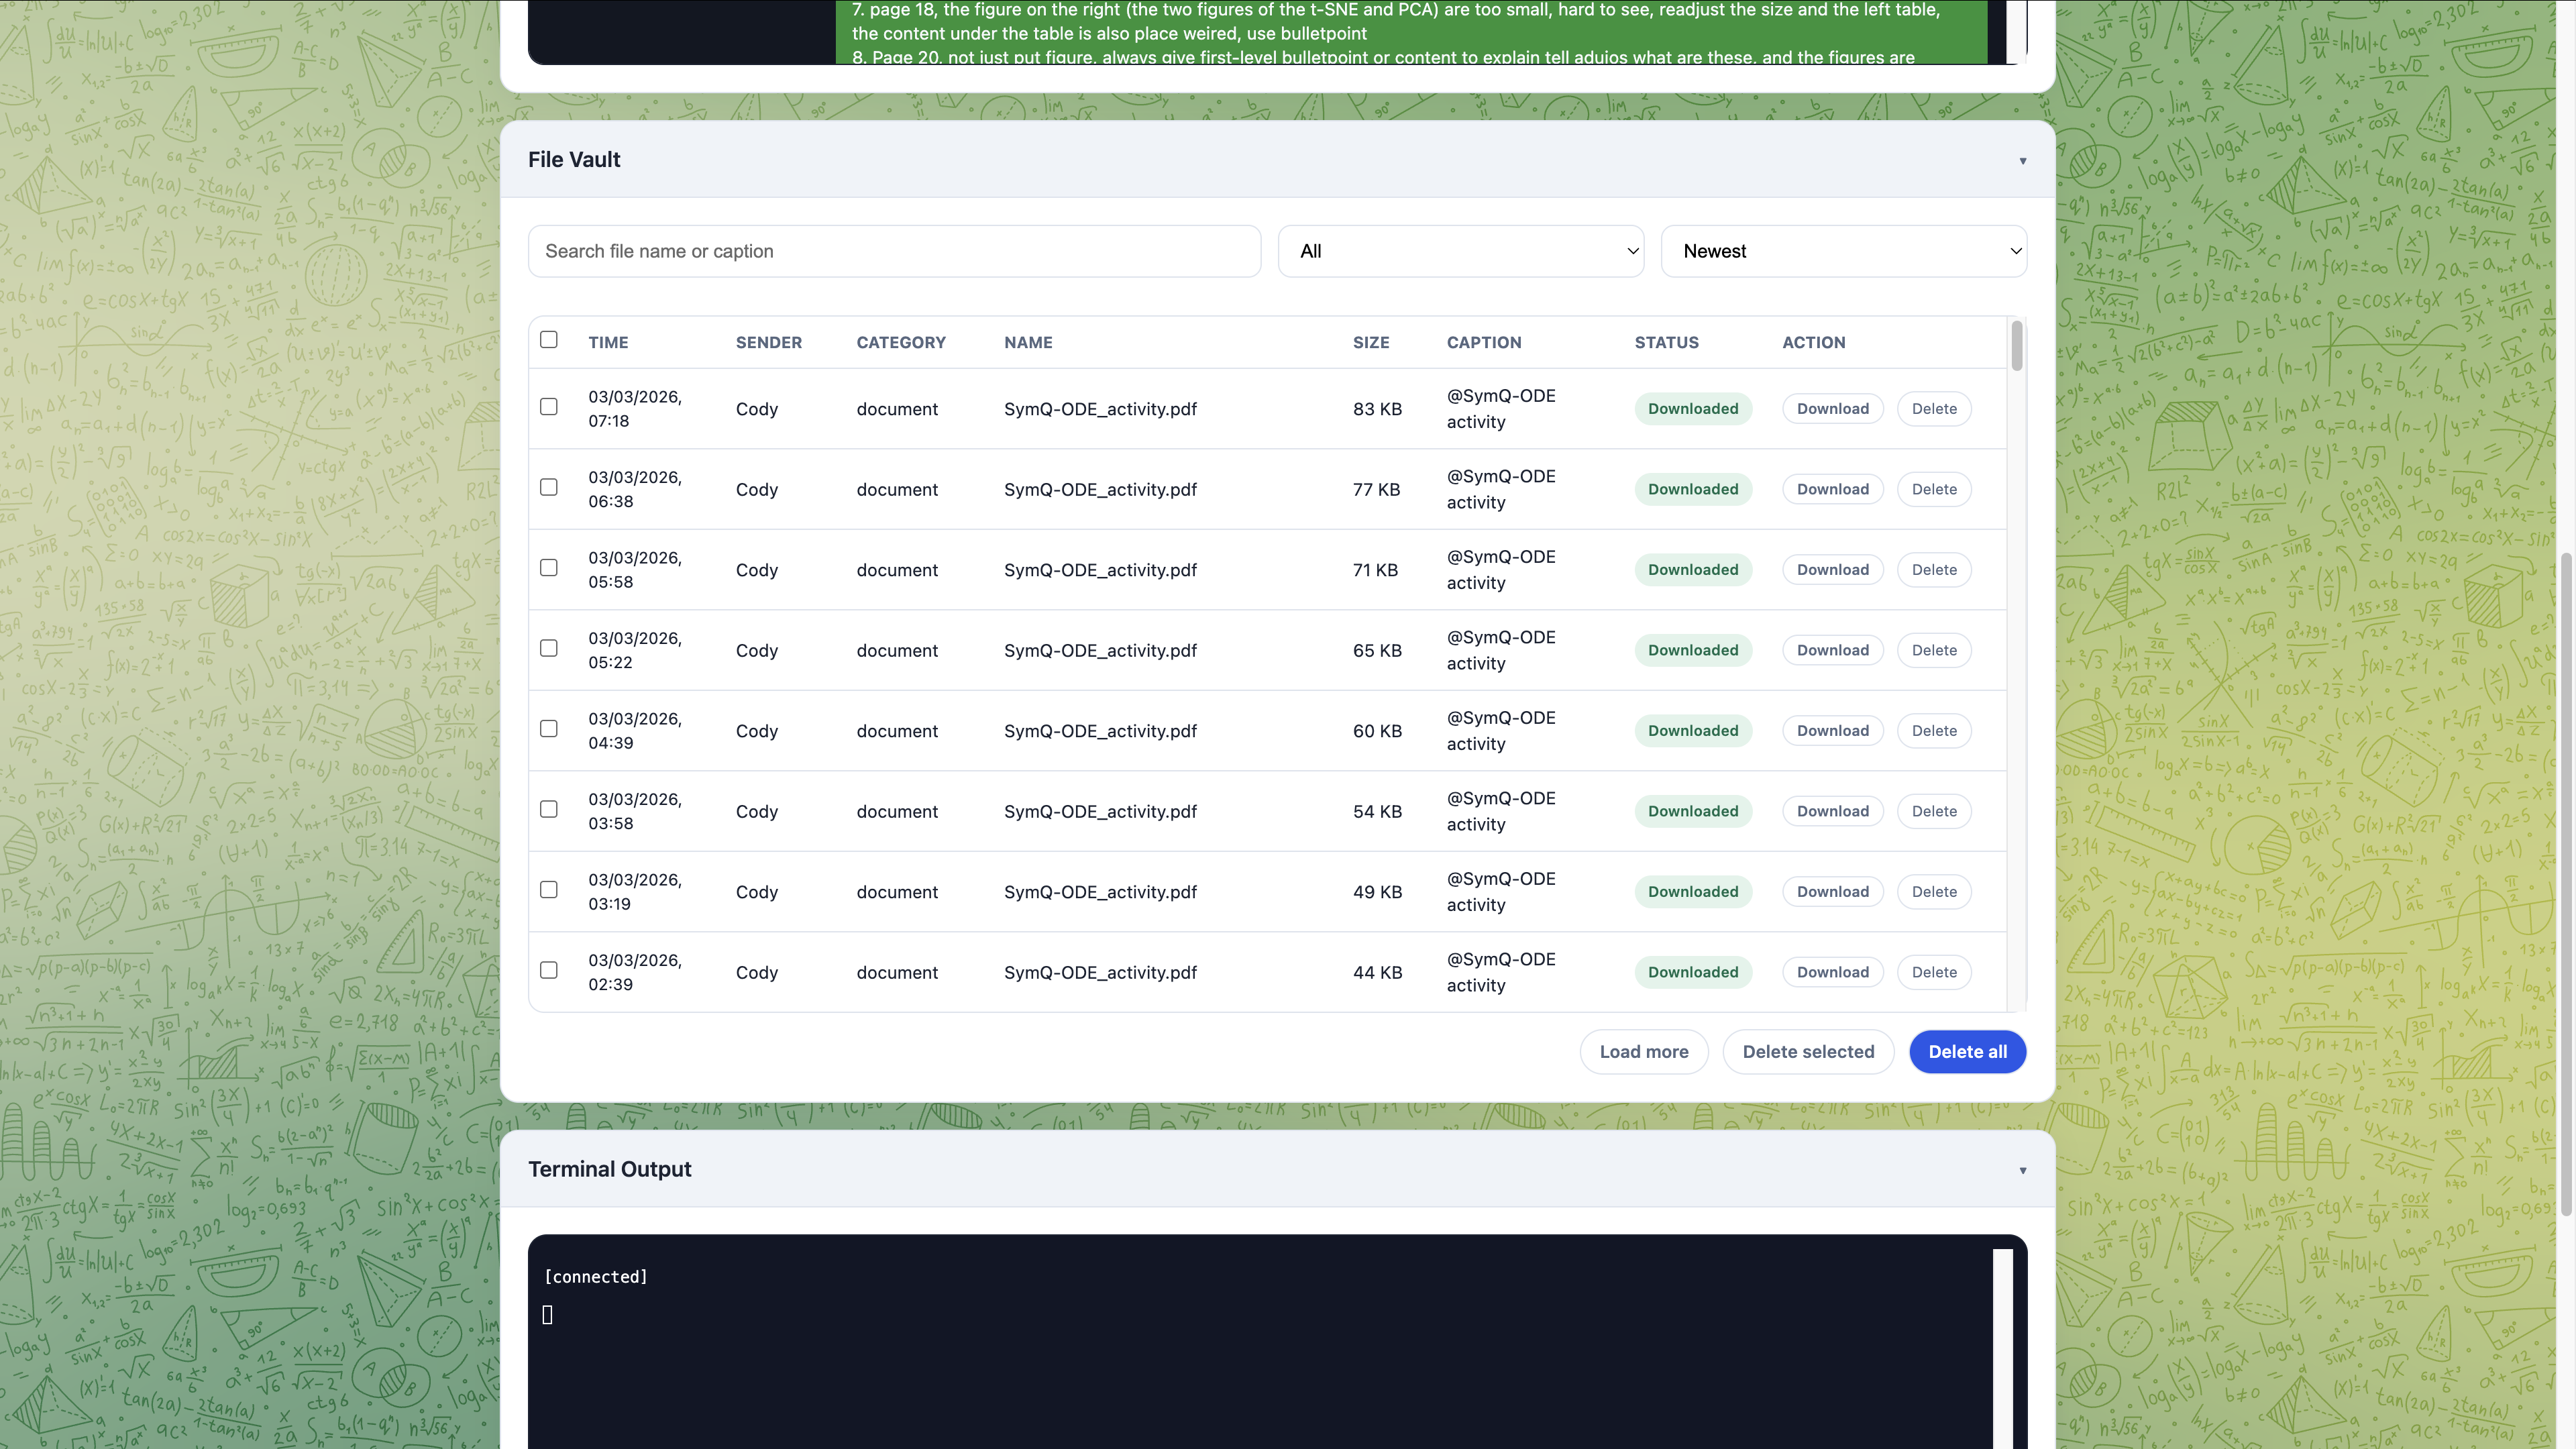
Task: Check the row dated 03/03/2026, 07:18
Action: [549, 406]
